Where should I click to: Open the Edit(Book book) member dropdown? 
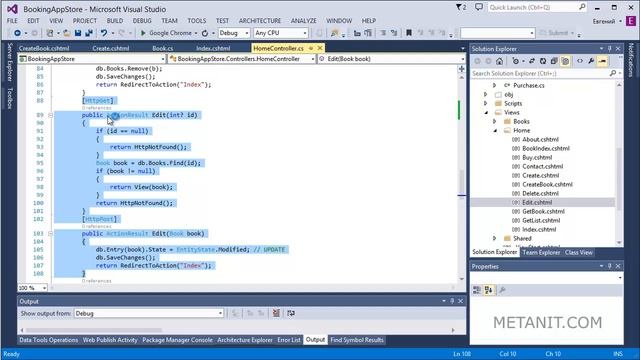coord(462,59)
